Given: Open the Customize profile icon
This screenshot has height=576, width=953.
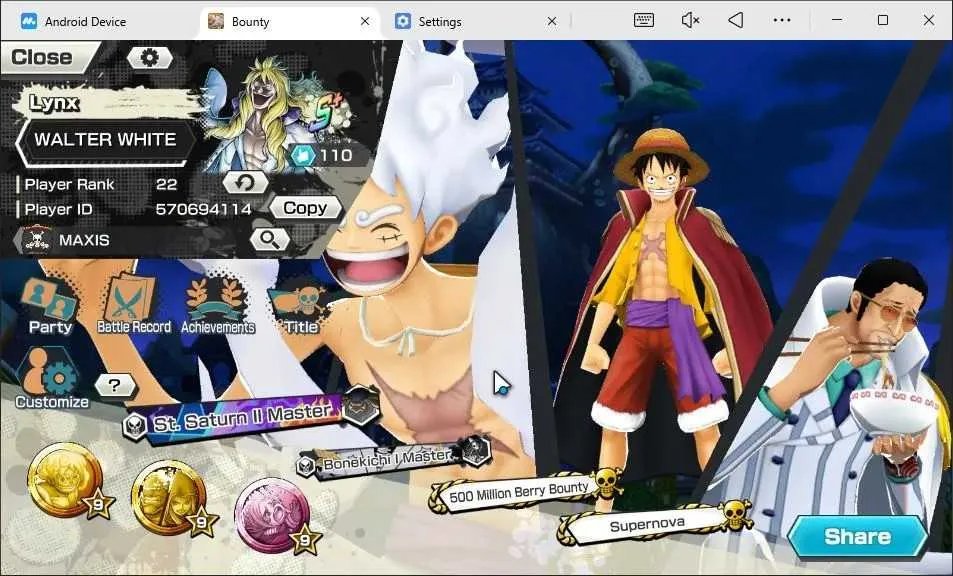Looking at the screenshot, I should (52, 378).
